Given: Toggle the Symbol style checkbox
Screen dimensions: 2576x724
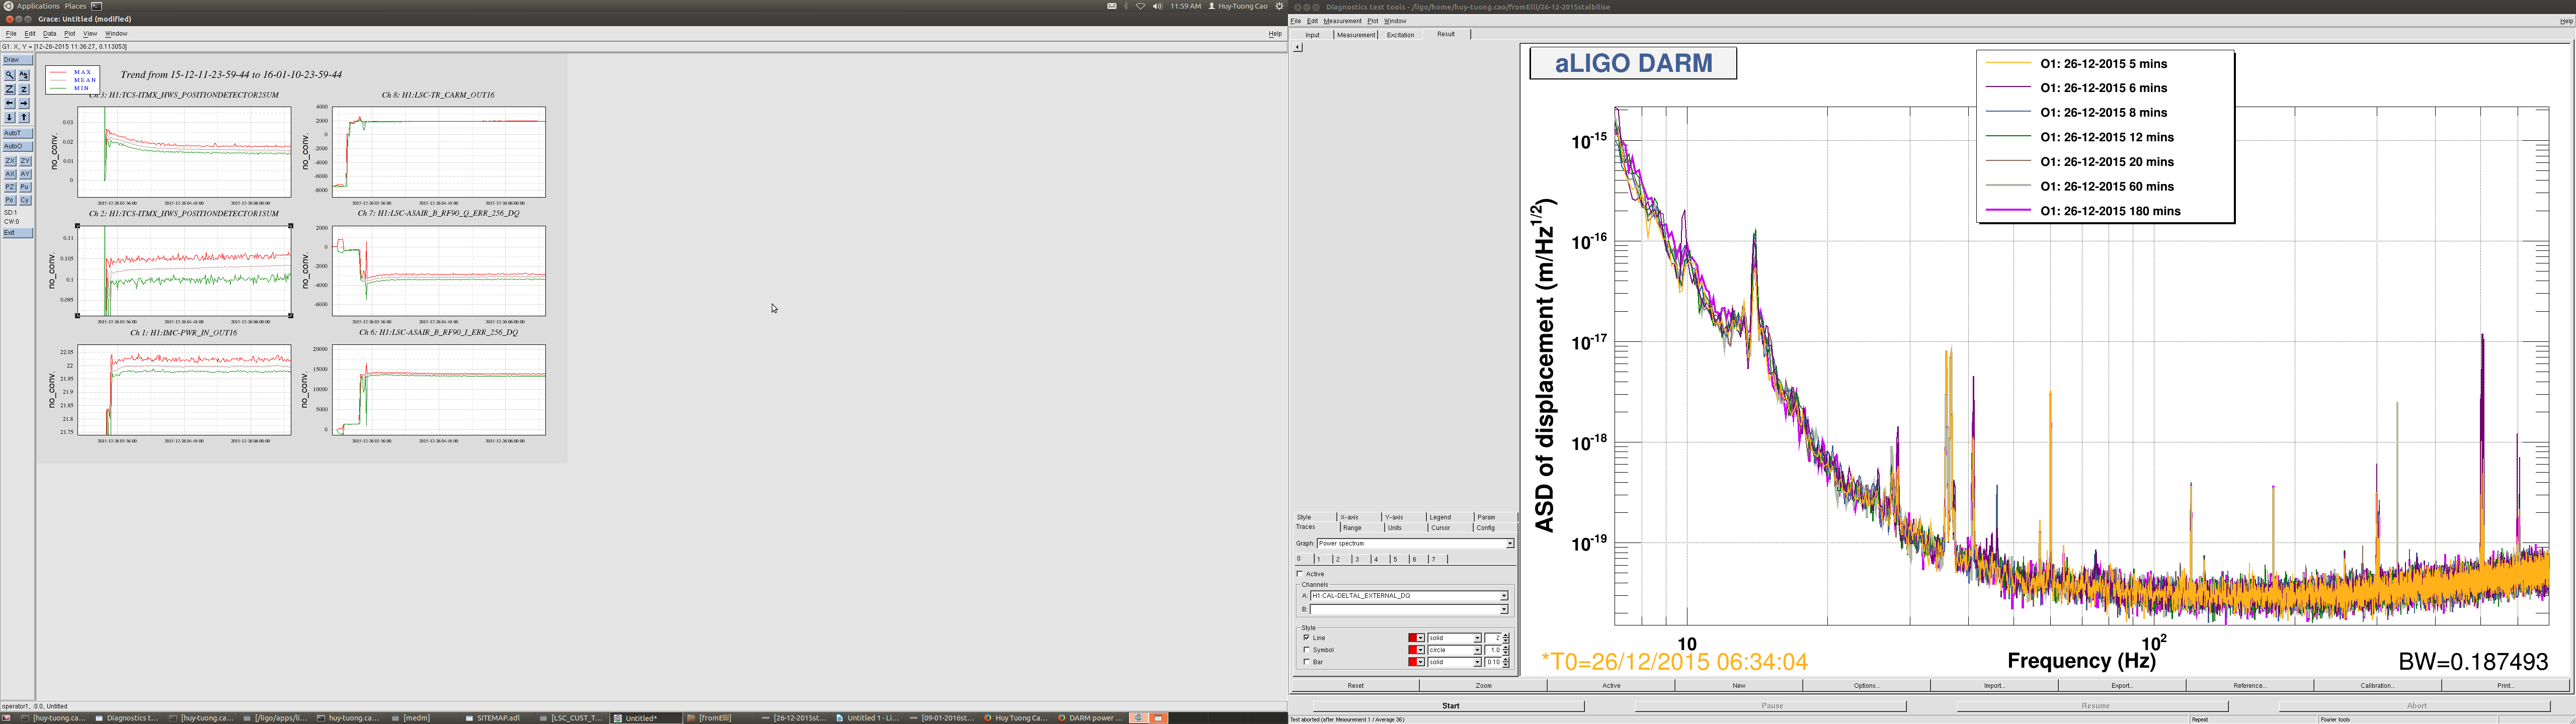Looking at the screenshot, I should [x=1307, y=650].
